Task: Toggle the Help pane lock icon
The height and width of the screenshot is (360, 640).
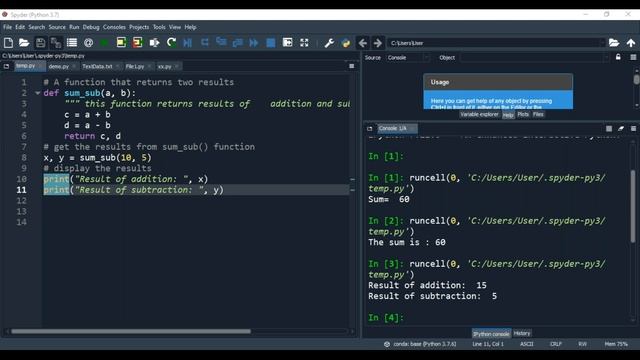Action: tap(618, 57)
